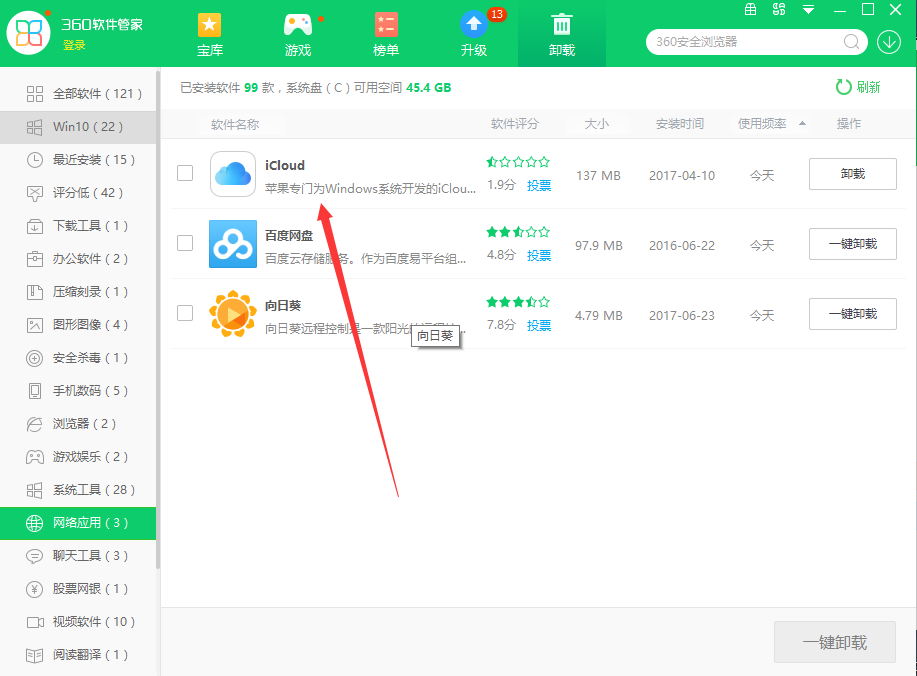Tick the 向日葵 checkbox
The width and height of the screenshot is (917, 676).
184,313
